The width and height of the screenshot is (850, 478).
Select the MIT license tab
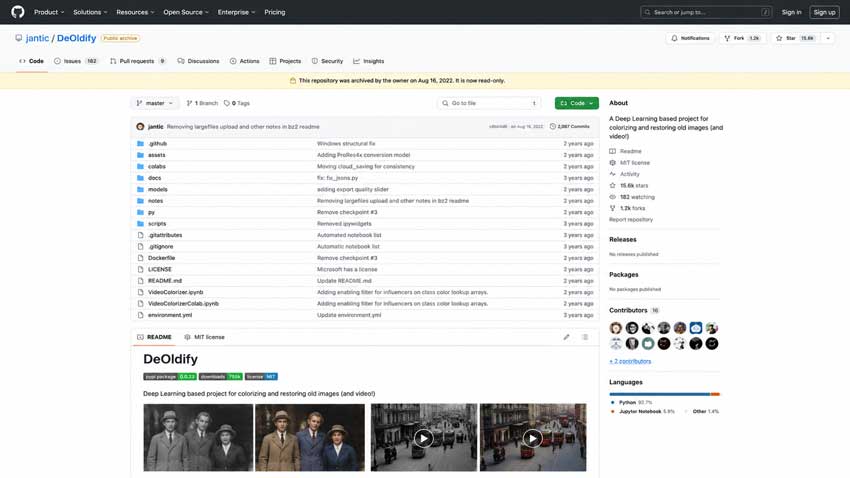(204, 337)
